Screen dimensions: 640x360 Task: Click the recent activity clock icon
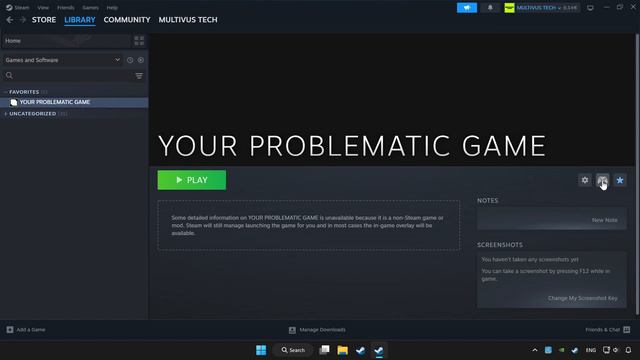coord(130,60)
